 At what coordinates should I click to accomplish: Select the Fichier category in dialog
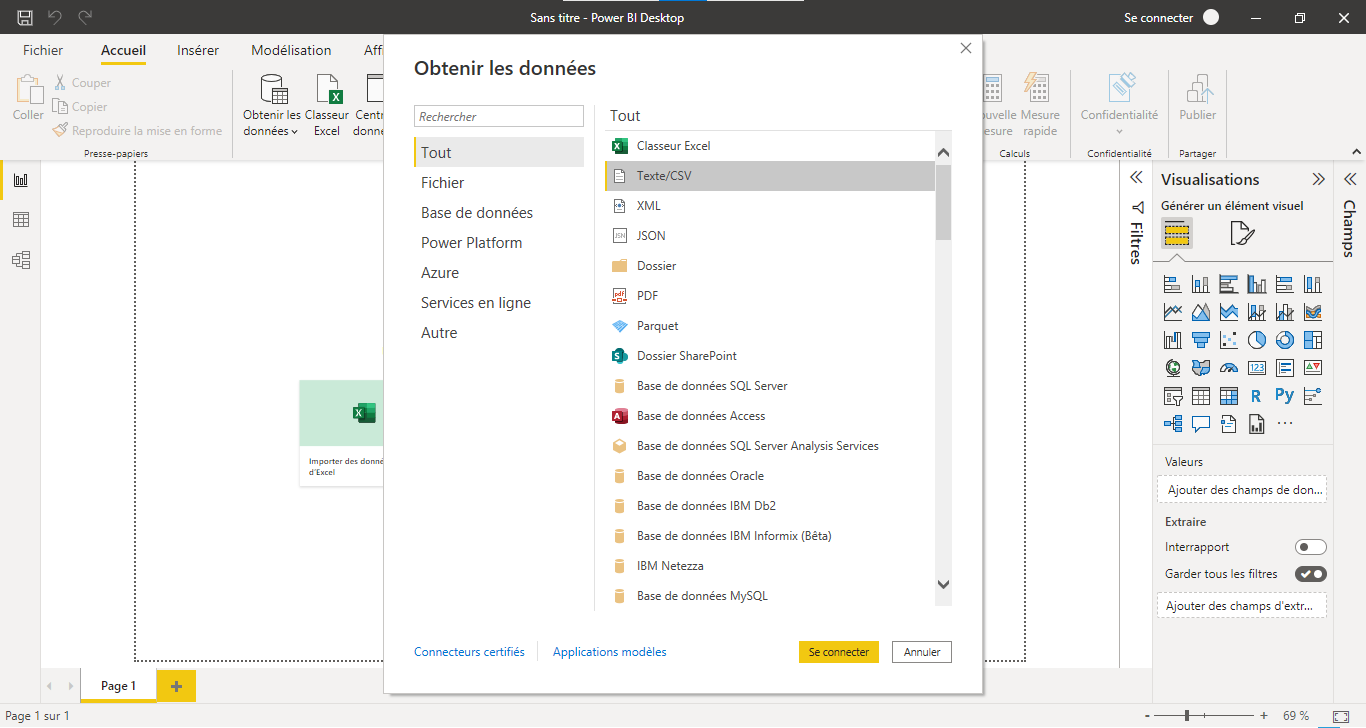point(499,183)
